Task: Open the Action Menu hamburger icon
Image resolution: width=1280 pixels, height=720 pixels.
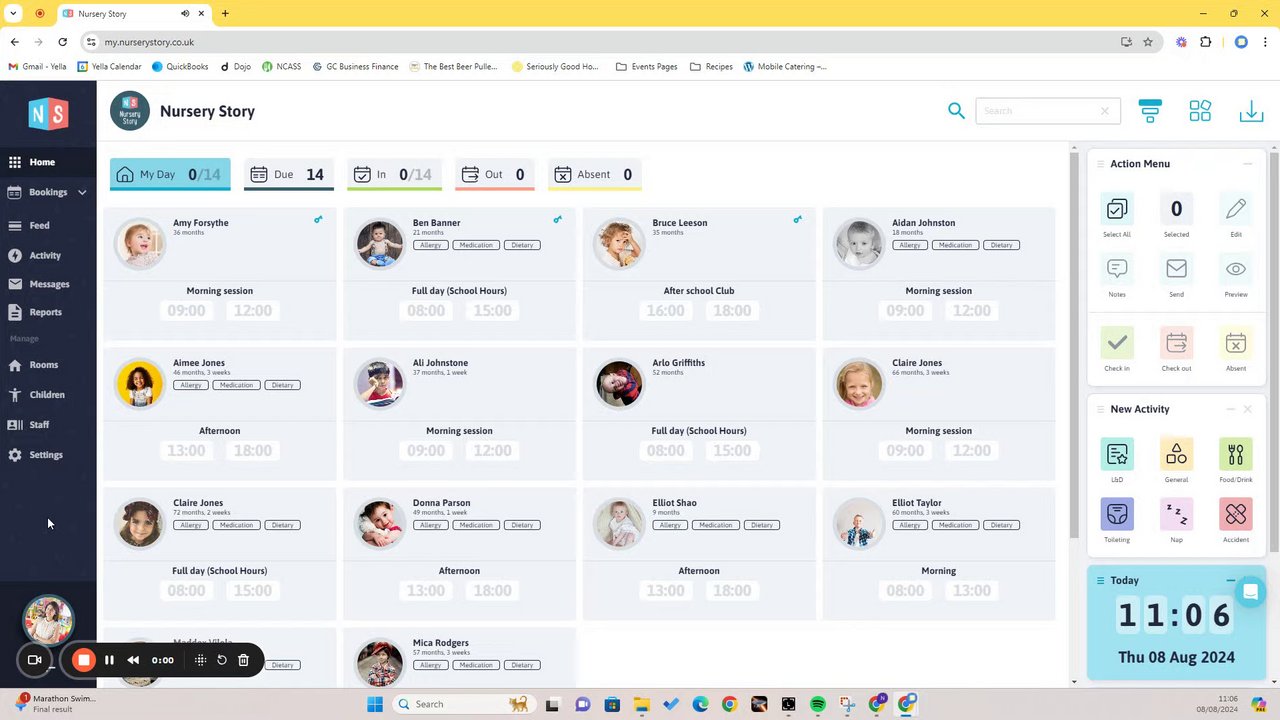Action: (1100, 164)
